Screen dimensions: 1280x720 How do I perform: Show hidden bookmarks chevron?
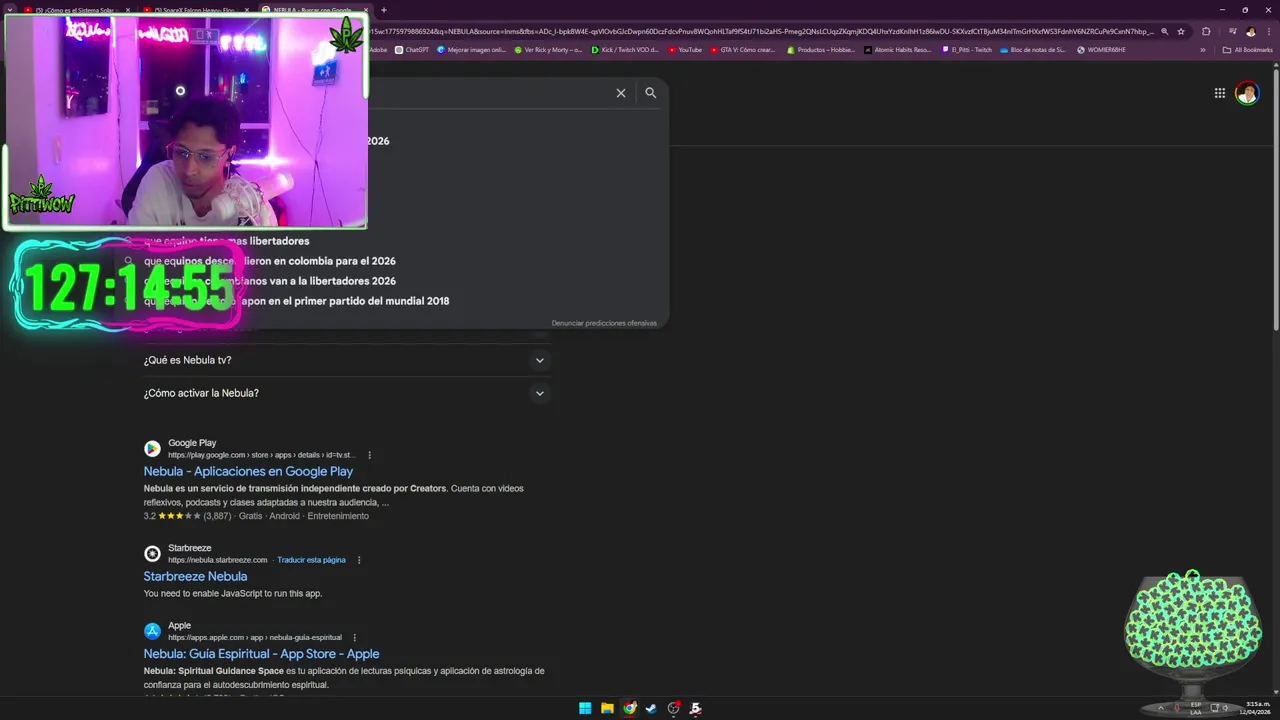coord(1203,50)
